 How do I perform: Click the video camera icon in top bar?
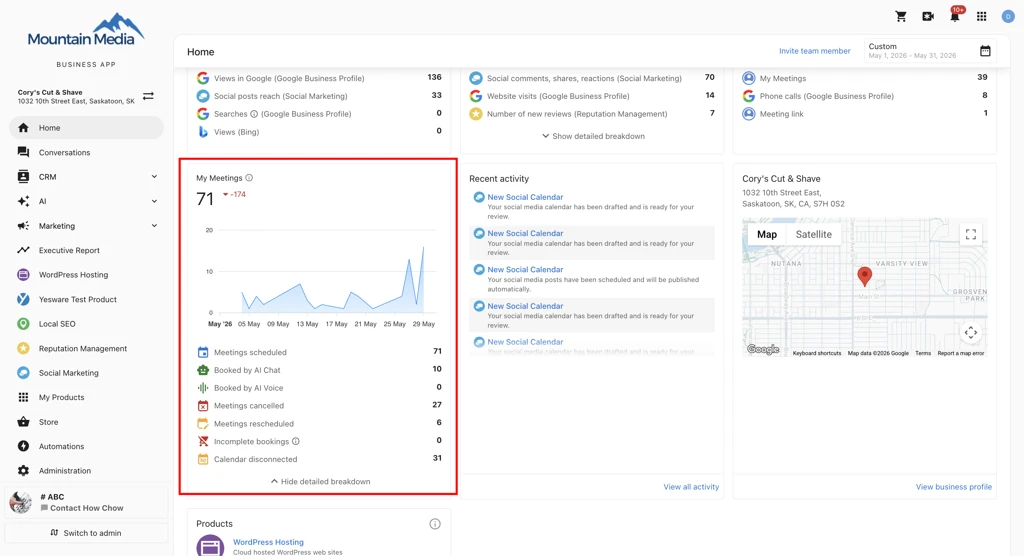click(x=927, y=16)
